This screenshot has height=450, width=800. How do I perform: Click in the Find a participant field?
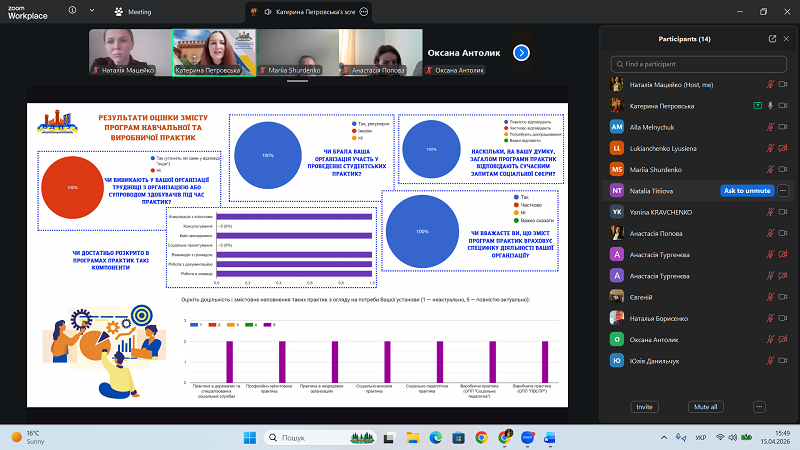(700, 64)
